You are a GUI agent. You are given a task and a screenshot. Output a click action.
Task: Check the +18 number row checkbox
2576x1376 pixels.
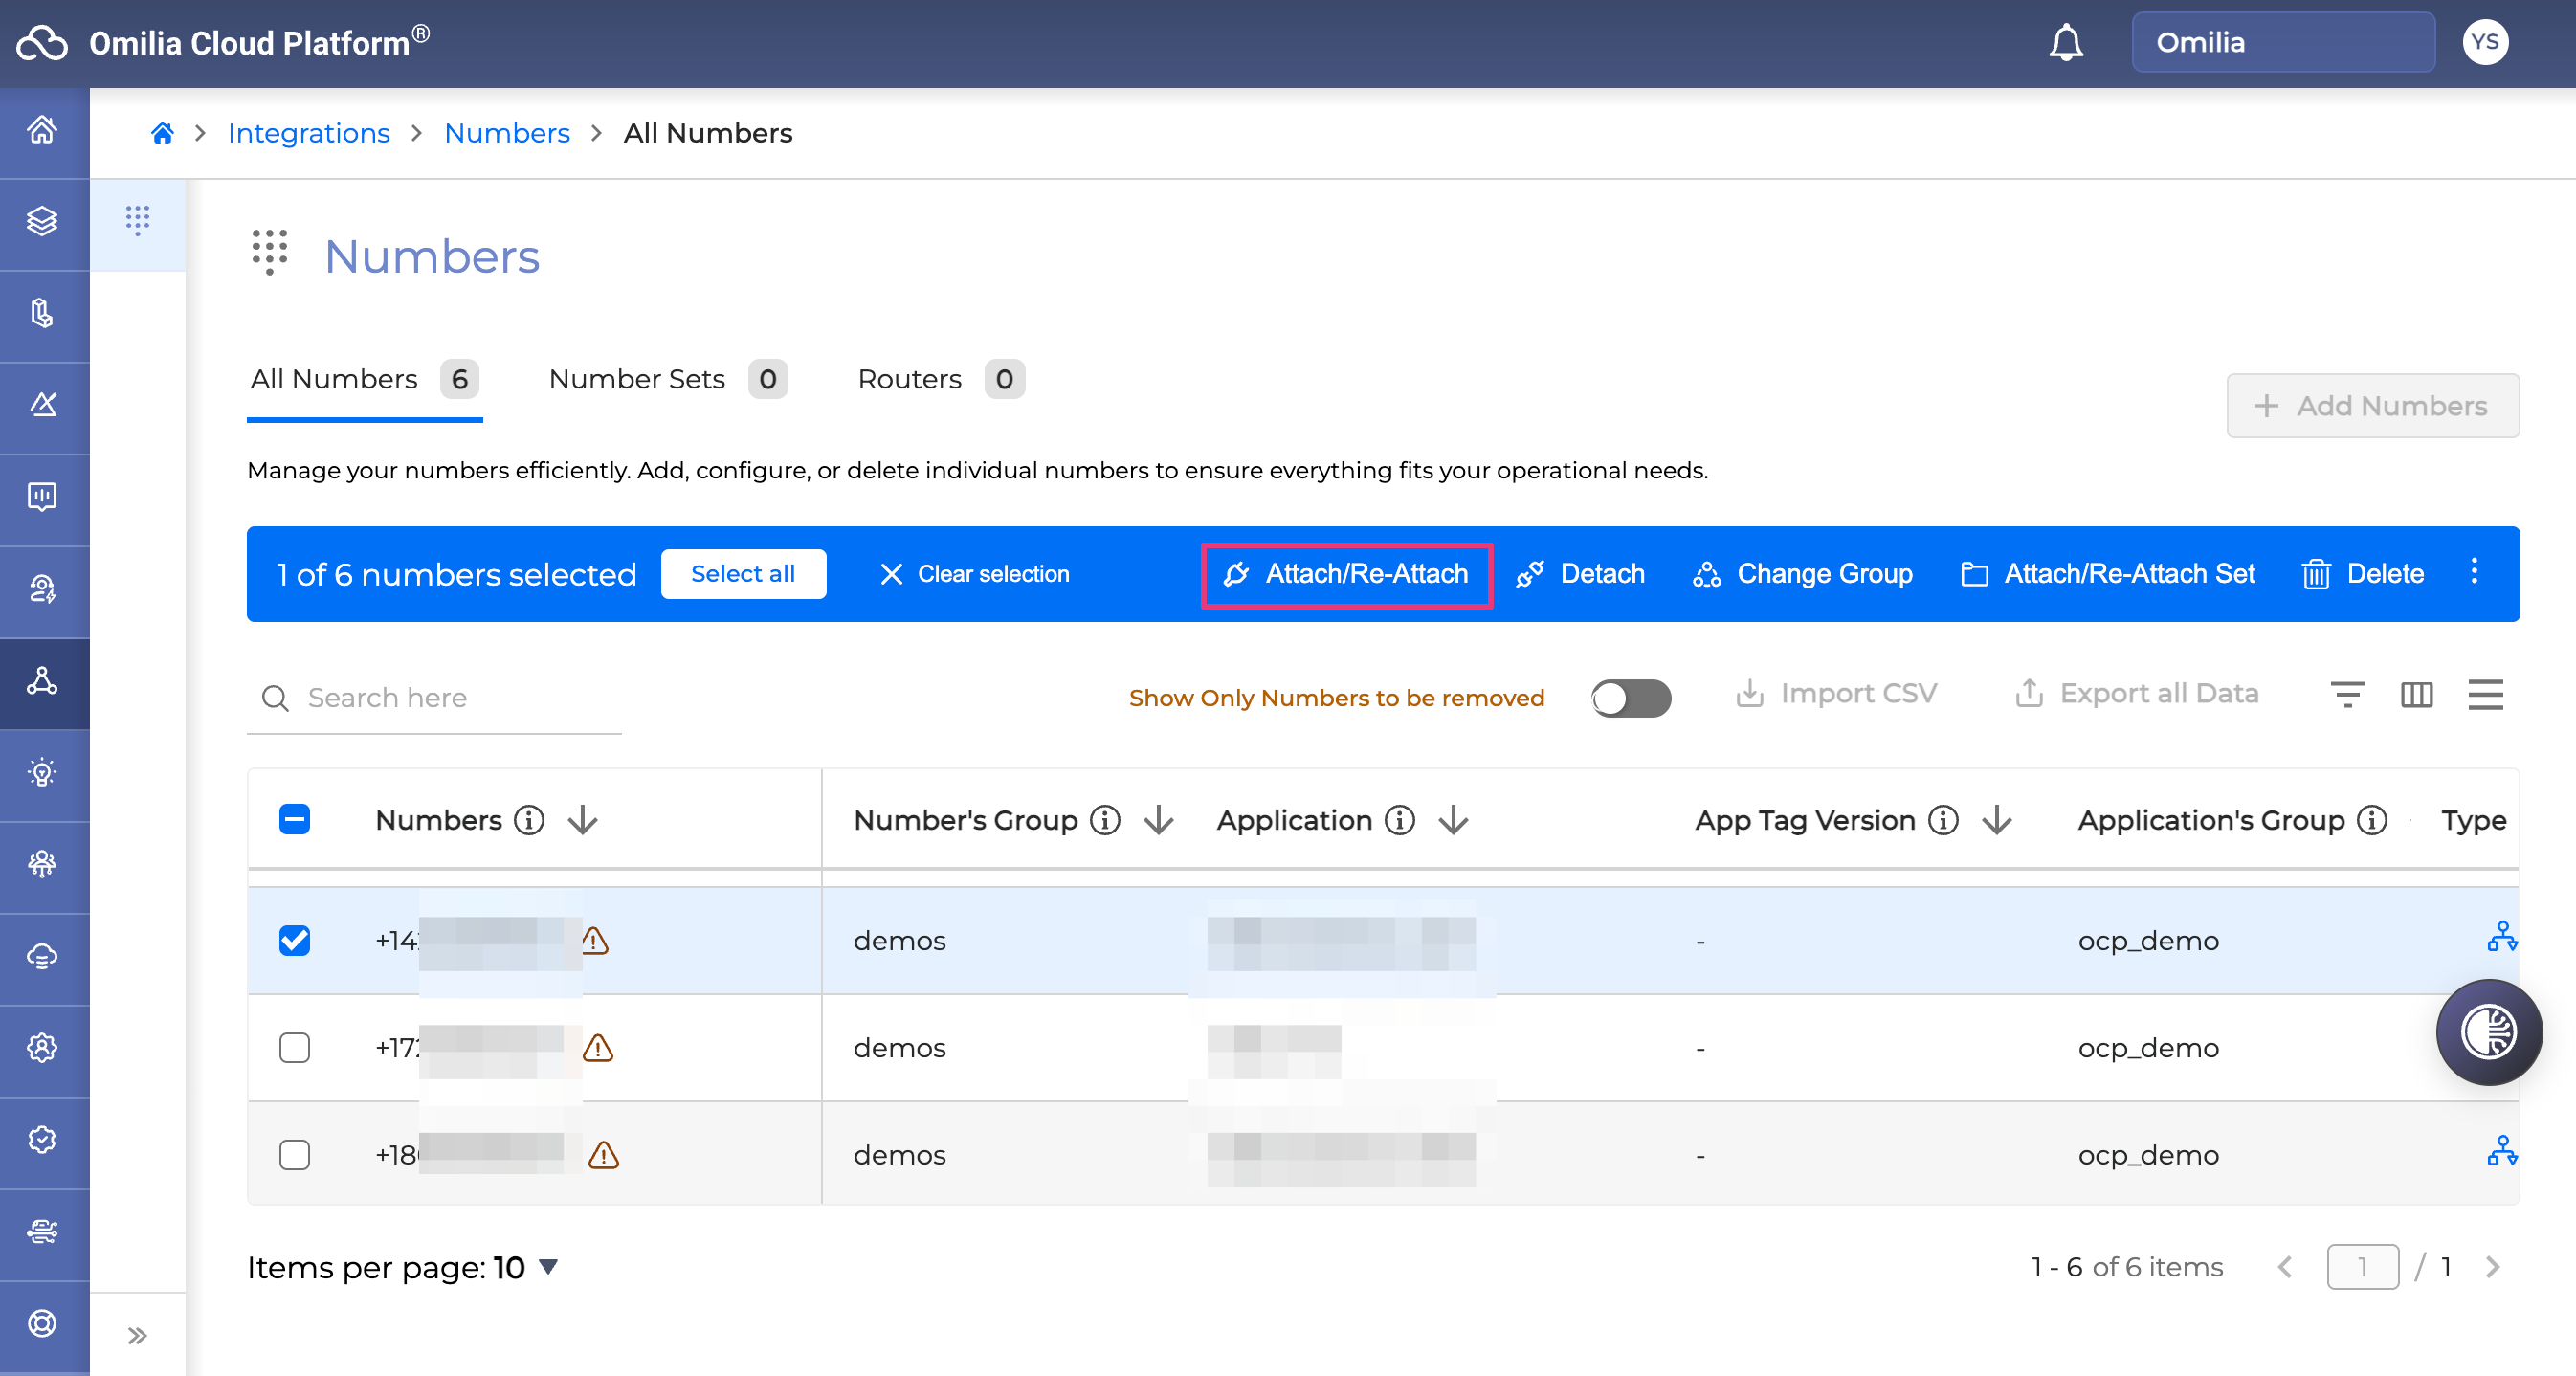294,1155
